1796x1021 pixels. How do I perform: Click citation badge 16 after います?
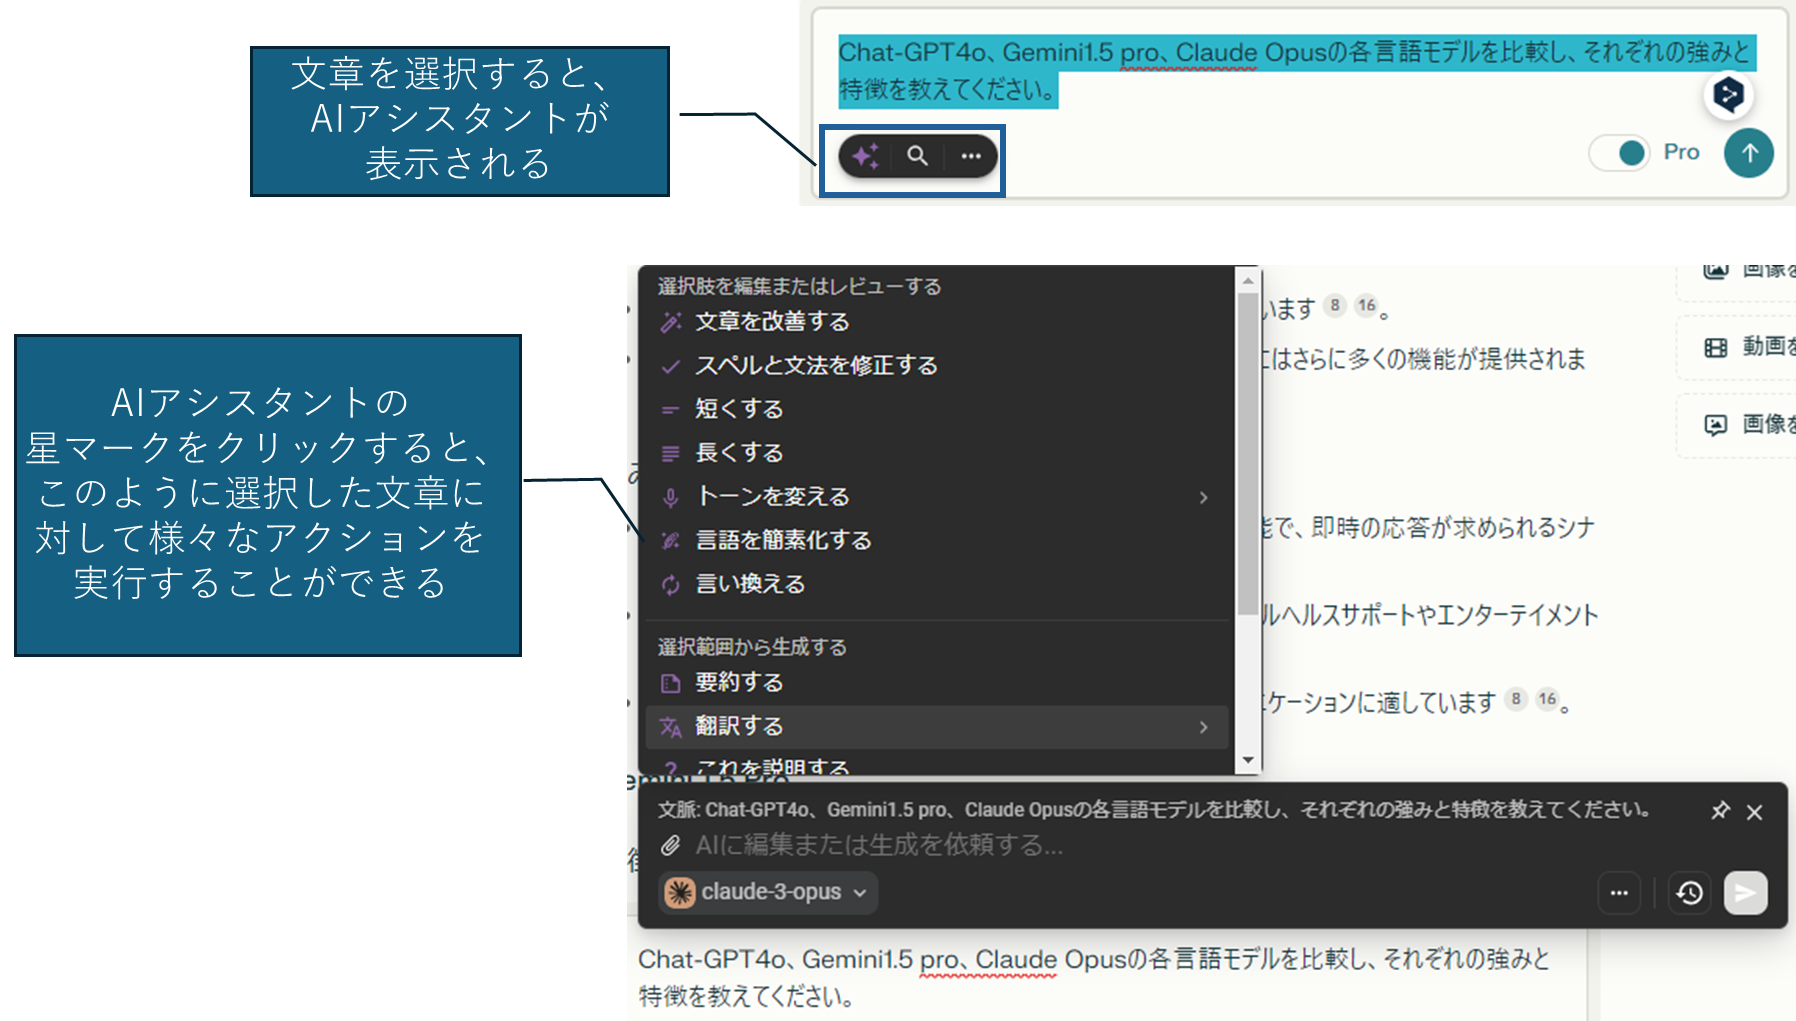click(x=1367, y=305)
